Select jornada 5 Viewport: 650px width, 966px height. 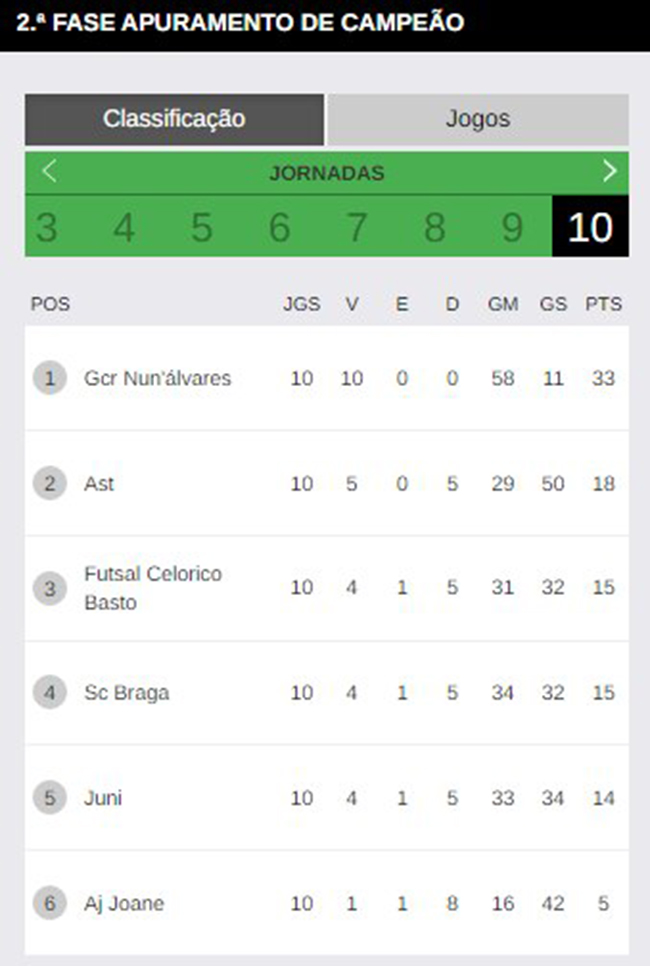(x=201, y=227)
